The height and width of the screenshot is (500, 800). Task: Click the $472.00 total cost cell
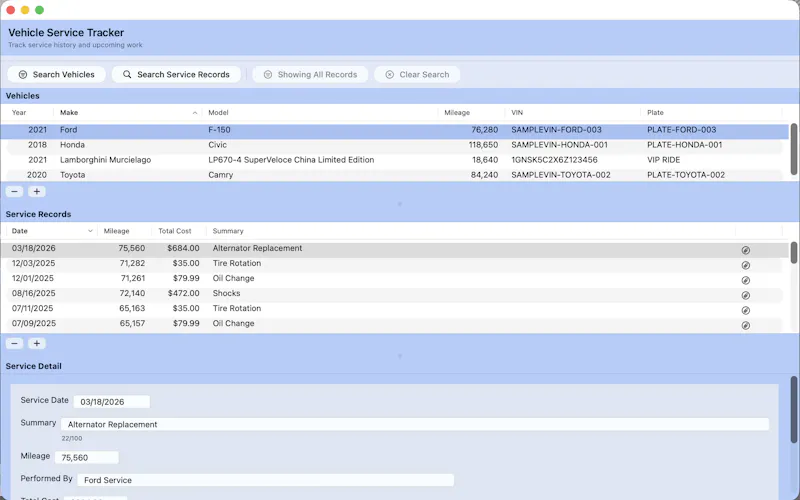183,293
